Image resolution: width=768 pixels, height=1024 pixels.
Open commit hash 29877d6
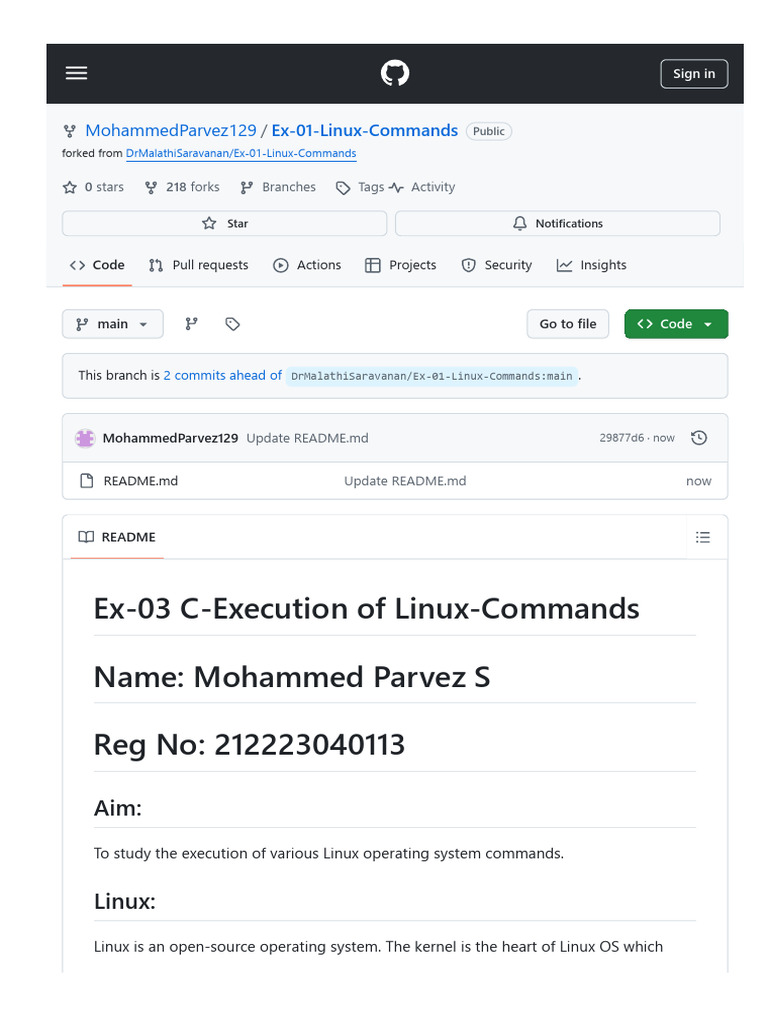622,438
